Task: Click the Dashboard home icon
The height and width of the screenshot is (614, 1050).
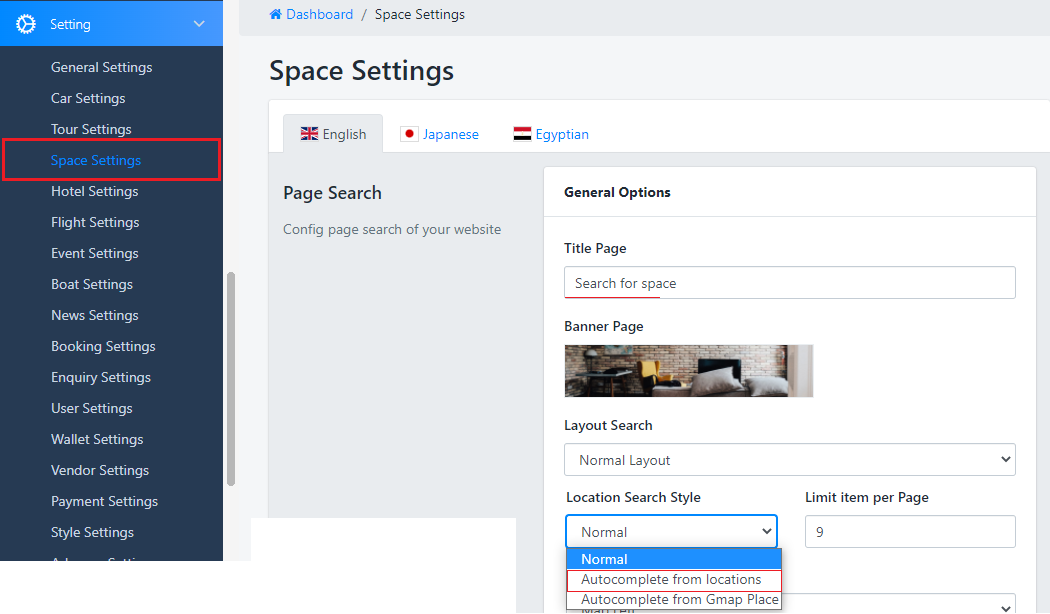Action: click(x=275, y=14)
